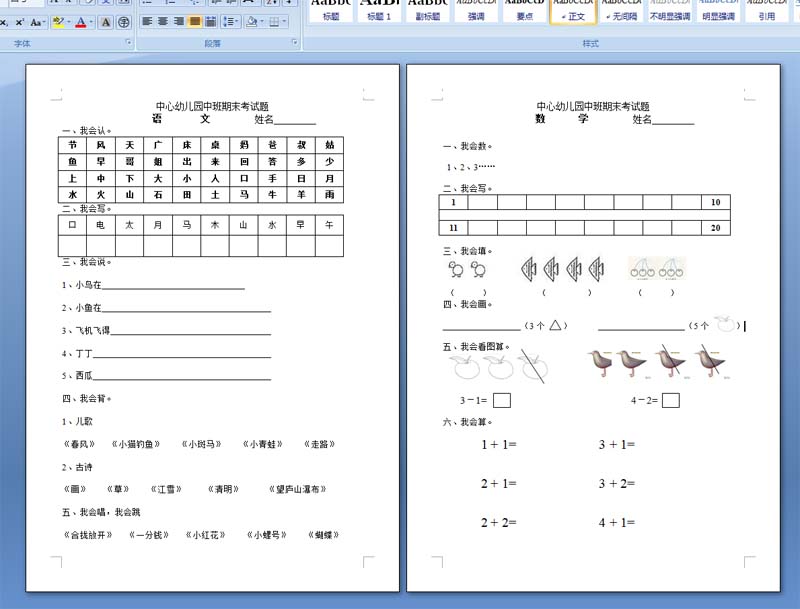Click the answer box after 4－2=
Viewport: 800px width, 609px height.
(670, 400)
